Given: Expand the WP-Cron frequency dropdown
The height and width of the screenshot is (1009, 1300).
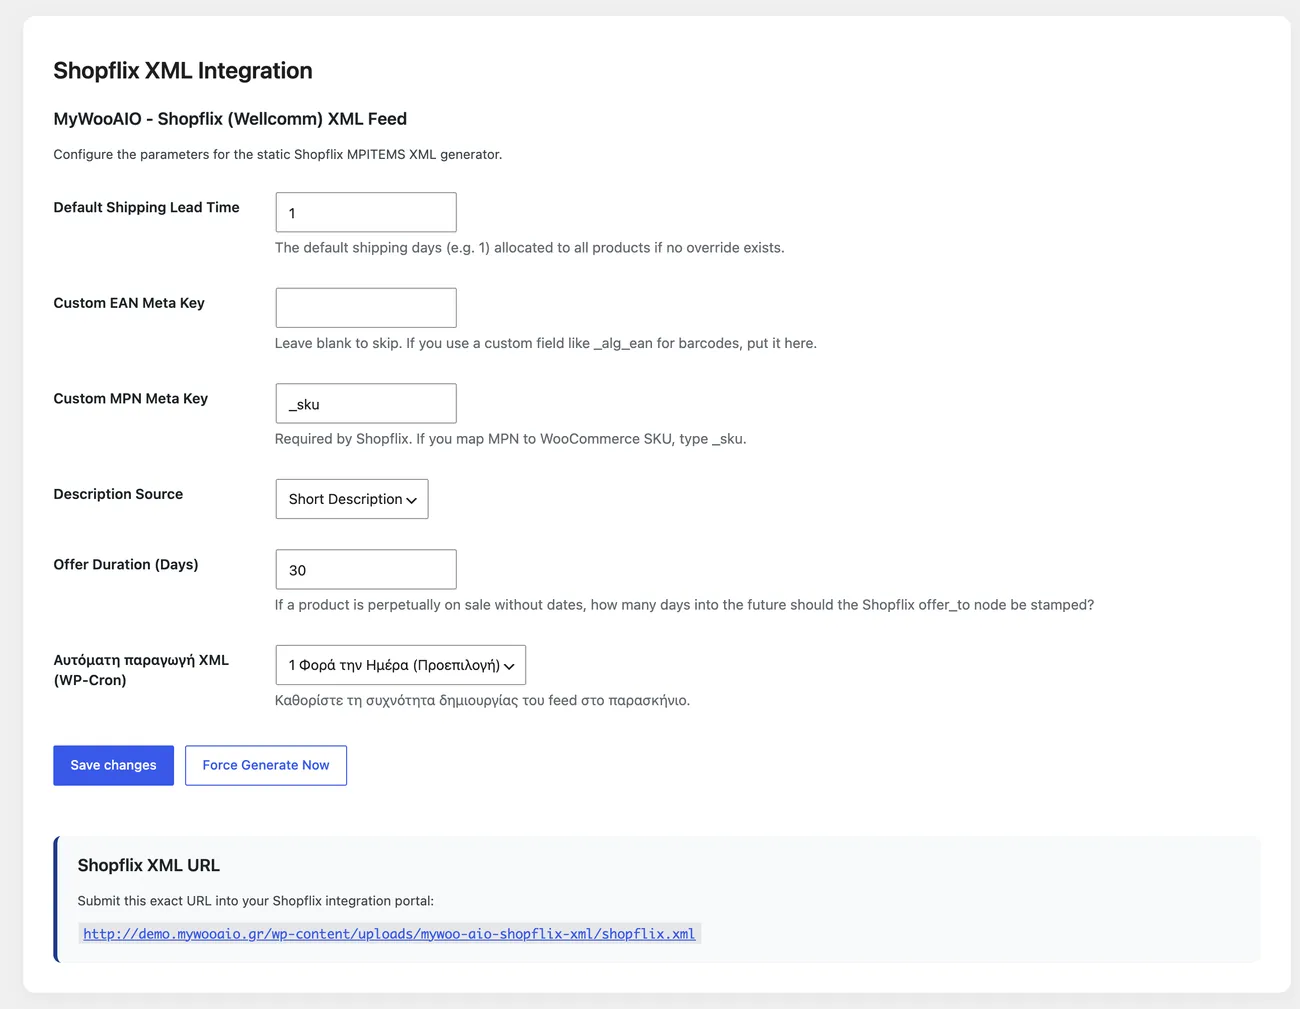Looking at the screenshot, I should tap(401, 665).
